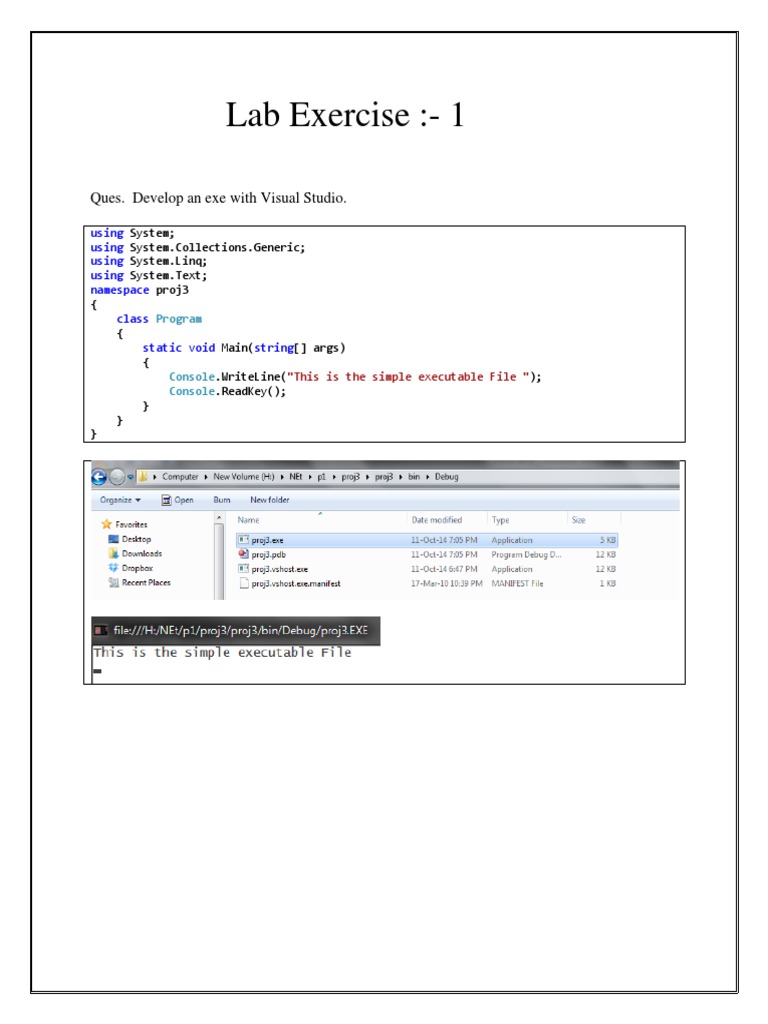Click the Open toolbar button

pos(178,500)
